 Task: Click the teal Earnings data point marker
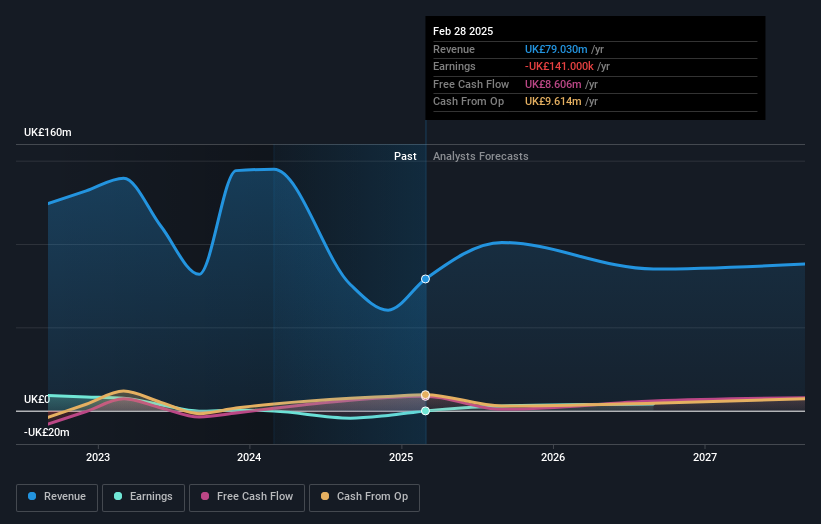pyautogui.click(x=425, y=411)
